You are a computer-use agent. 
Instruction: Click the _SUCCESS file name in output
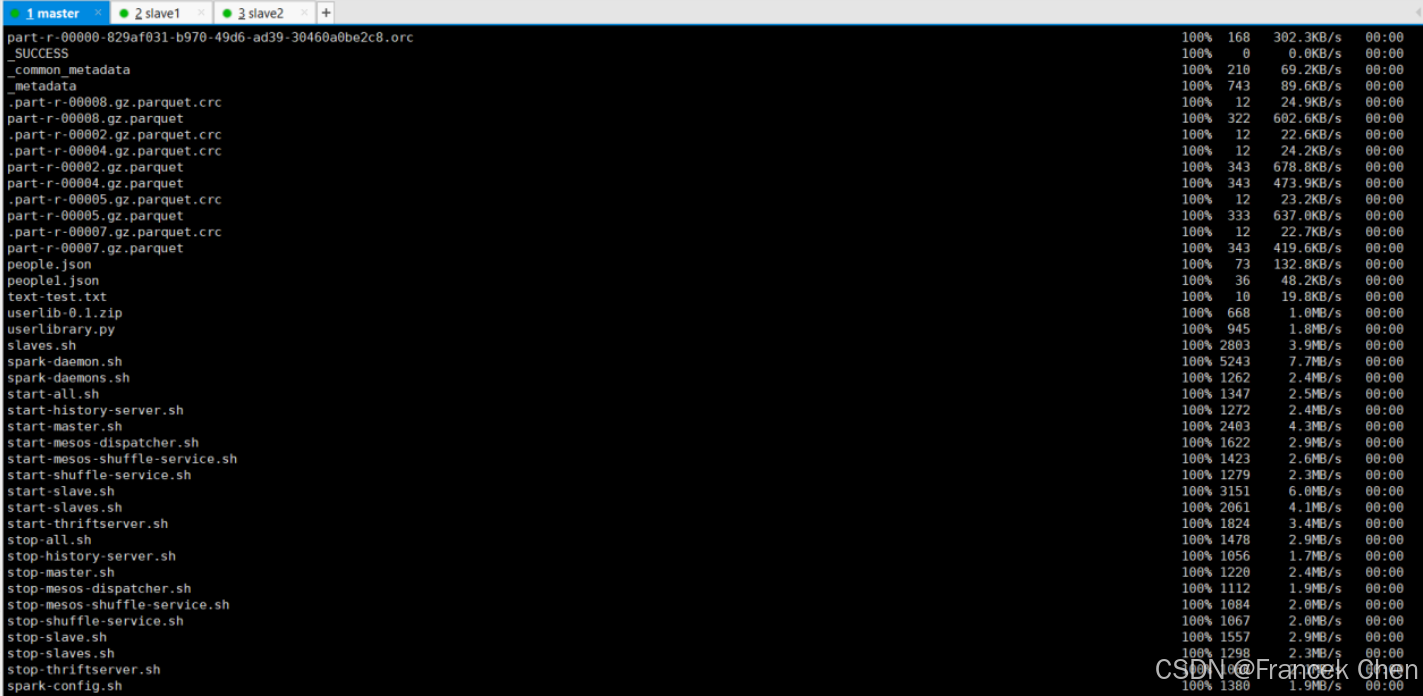[38, 53]
